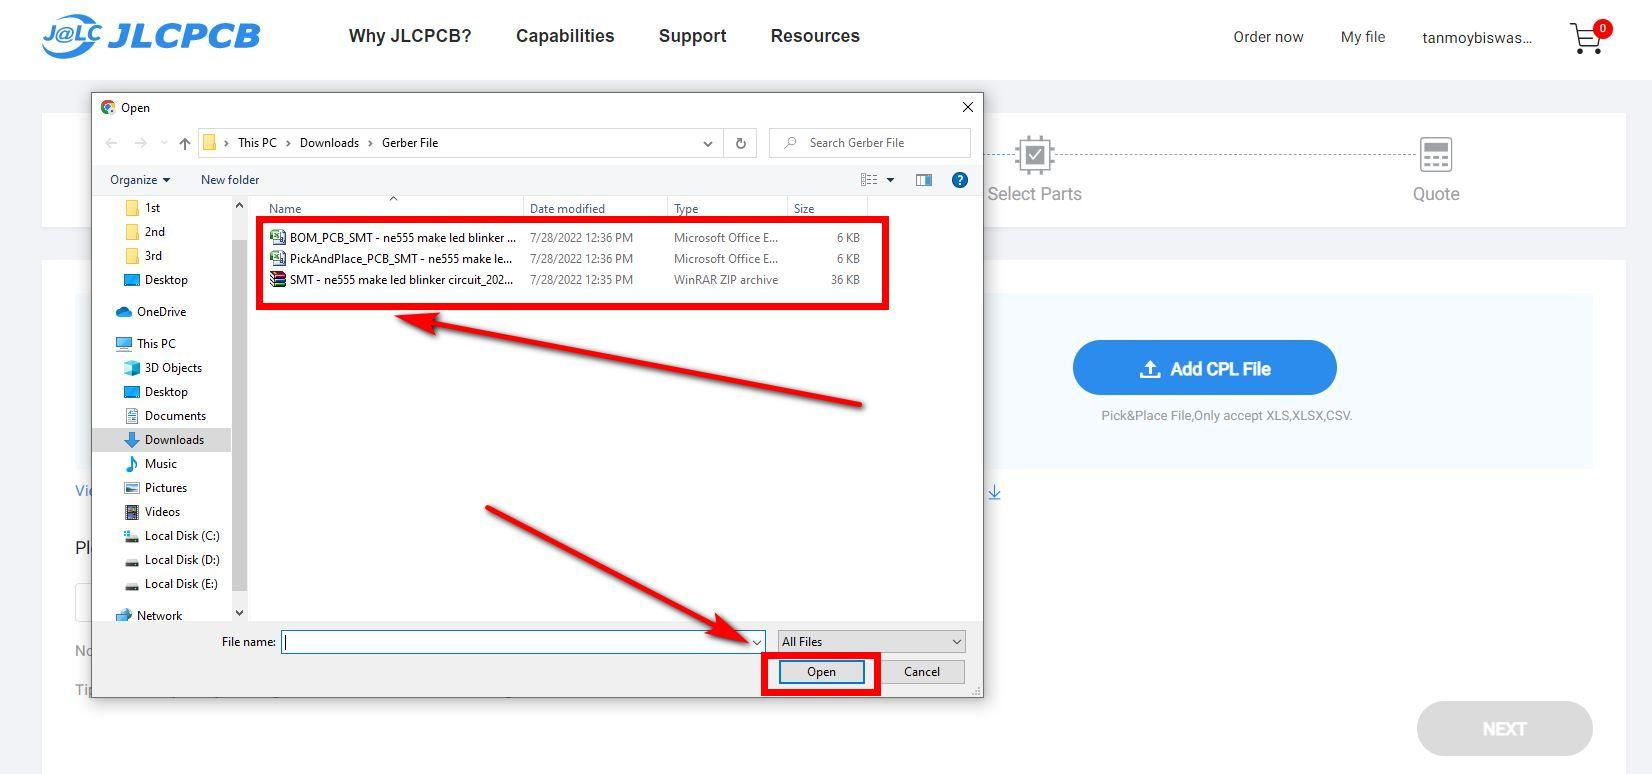Go up one folder level arrow
Screen dimensions: 1652x774
(x=185, y=143)
